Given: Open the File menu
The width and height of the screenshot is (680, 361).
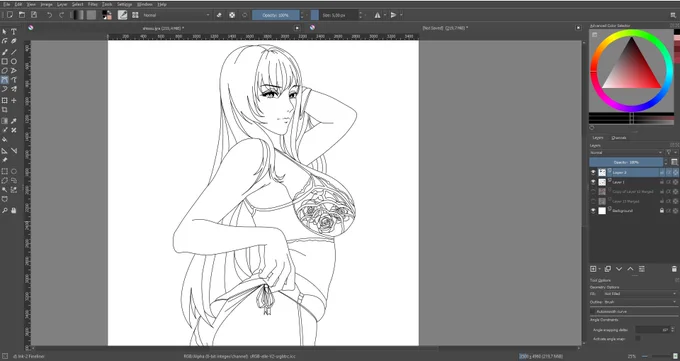Looking at the screenshot, I should 7,4.
